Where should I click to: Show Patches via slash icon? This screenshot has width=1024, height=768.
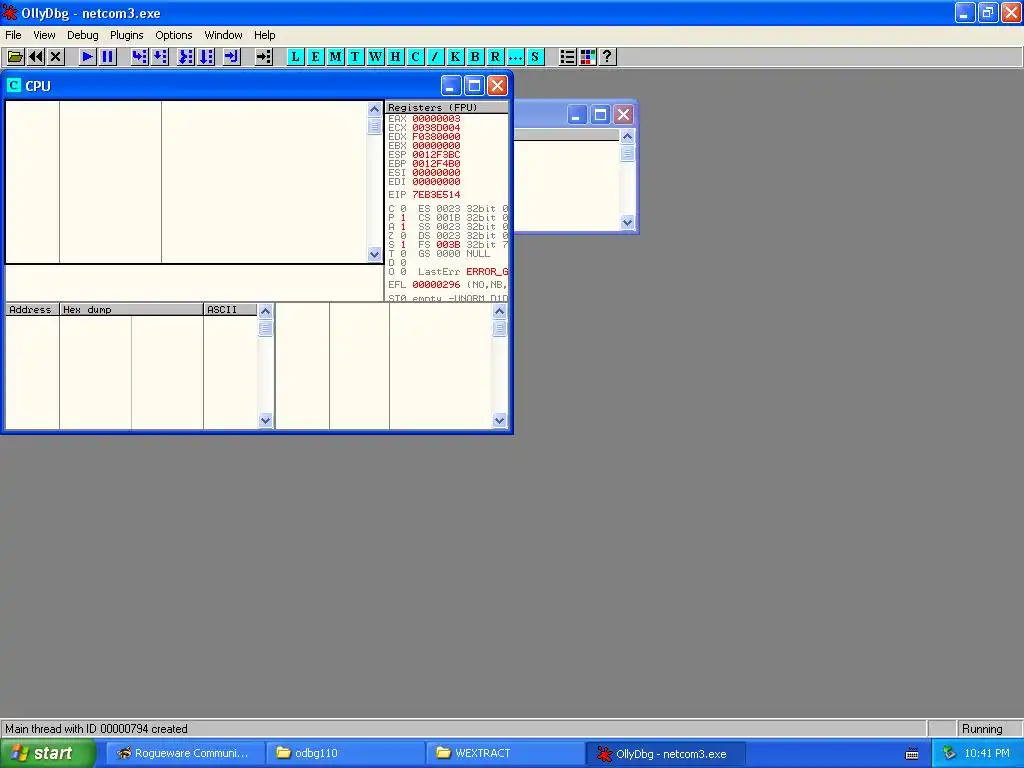coord(435,57)
